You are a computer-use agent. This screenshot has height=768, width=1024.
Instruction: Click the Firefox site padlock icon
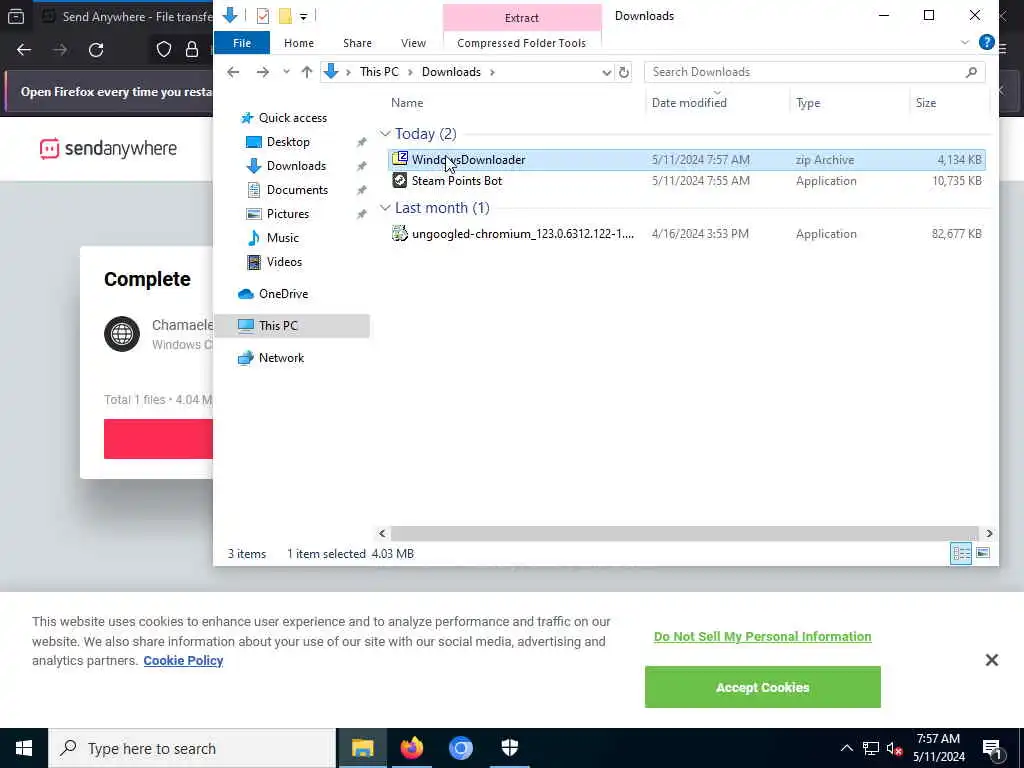click(192, 50)
